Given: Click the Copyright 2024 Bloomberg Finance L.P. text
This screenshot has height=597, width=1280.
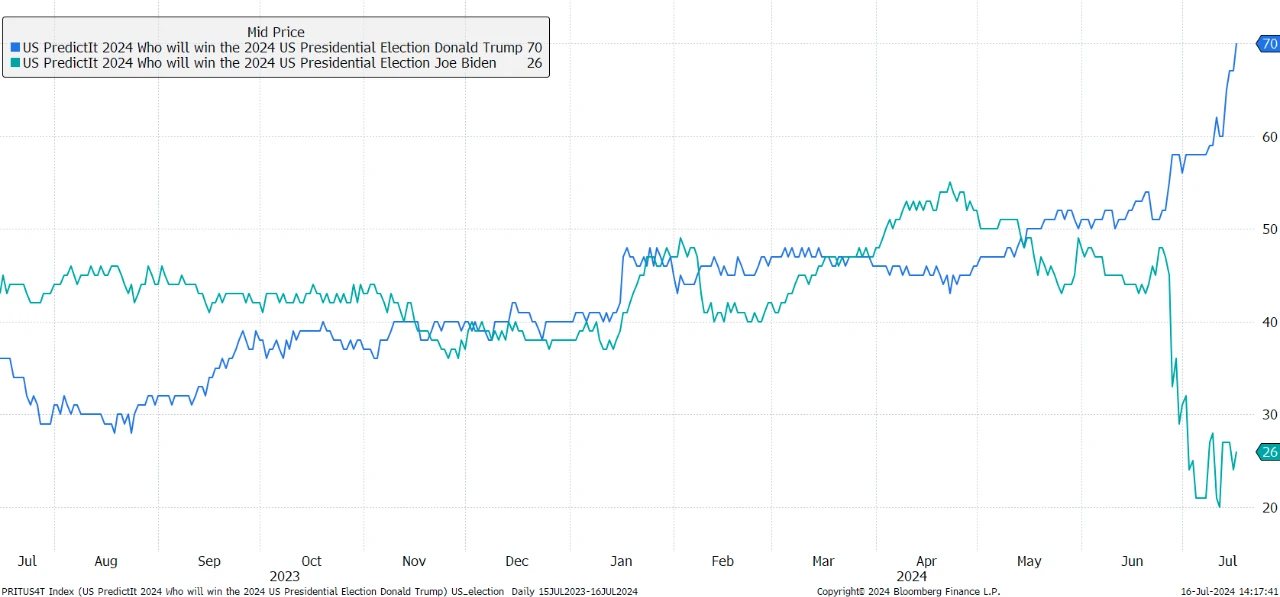Looking at the screenshot, I should tap(908, 591).
